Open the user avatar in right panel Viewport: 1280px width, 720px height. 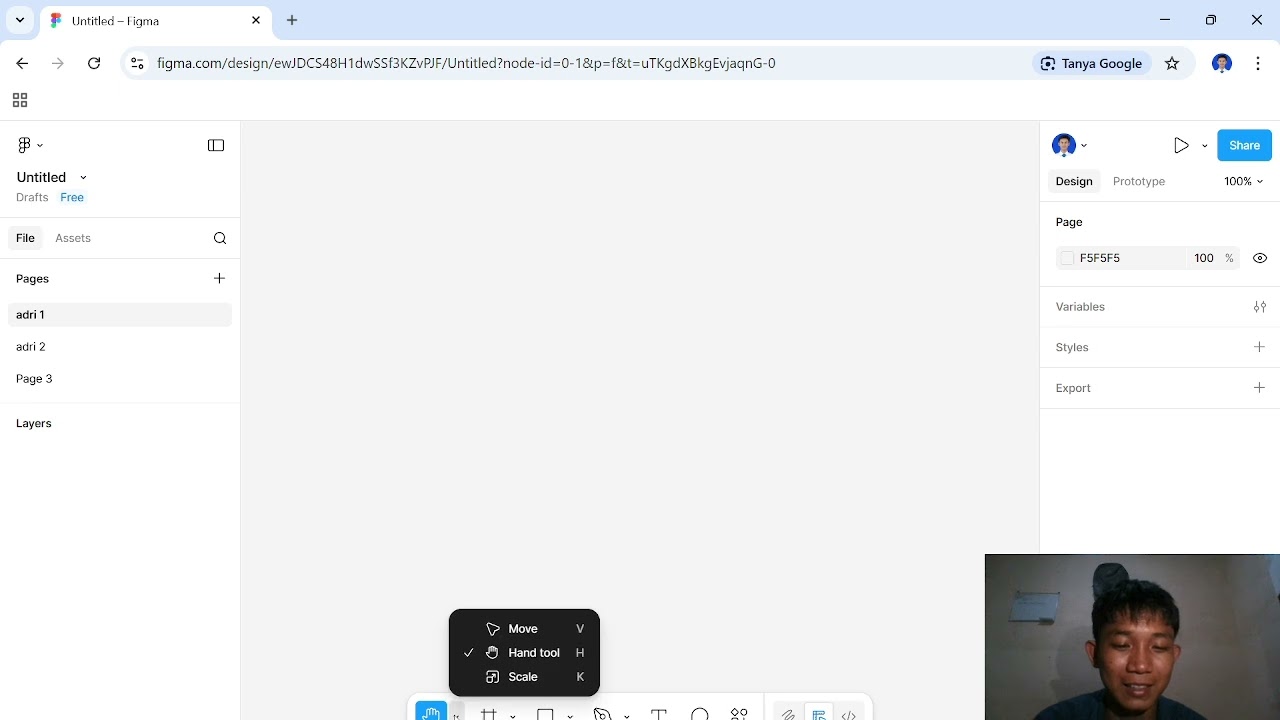click(1064, 145)
